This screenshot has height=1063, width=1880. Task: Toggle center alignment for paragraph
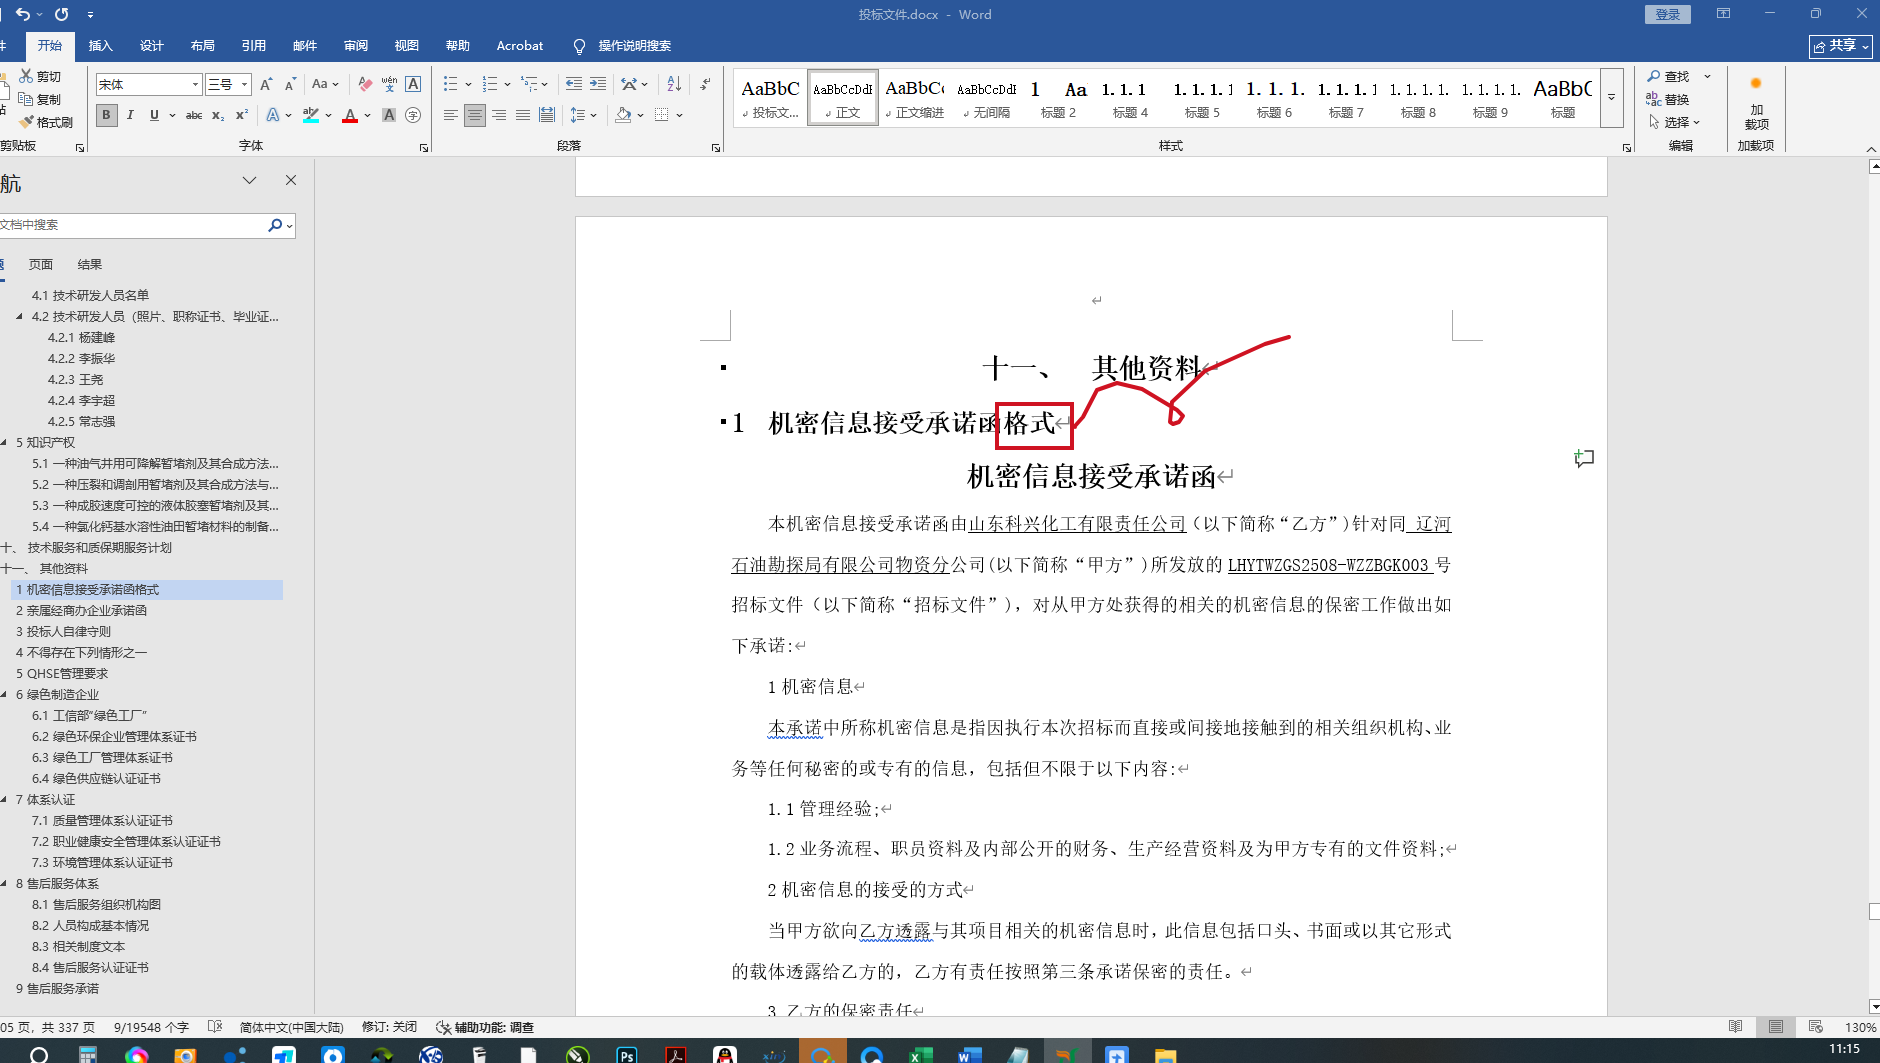475,115
